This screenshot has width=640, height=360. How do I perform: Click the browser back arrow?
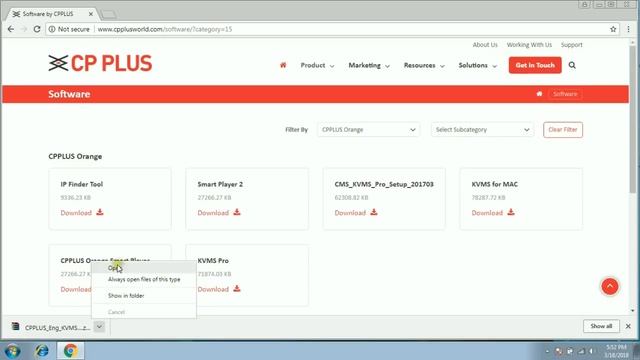(x=11, y=29)
